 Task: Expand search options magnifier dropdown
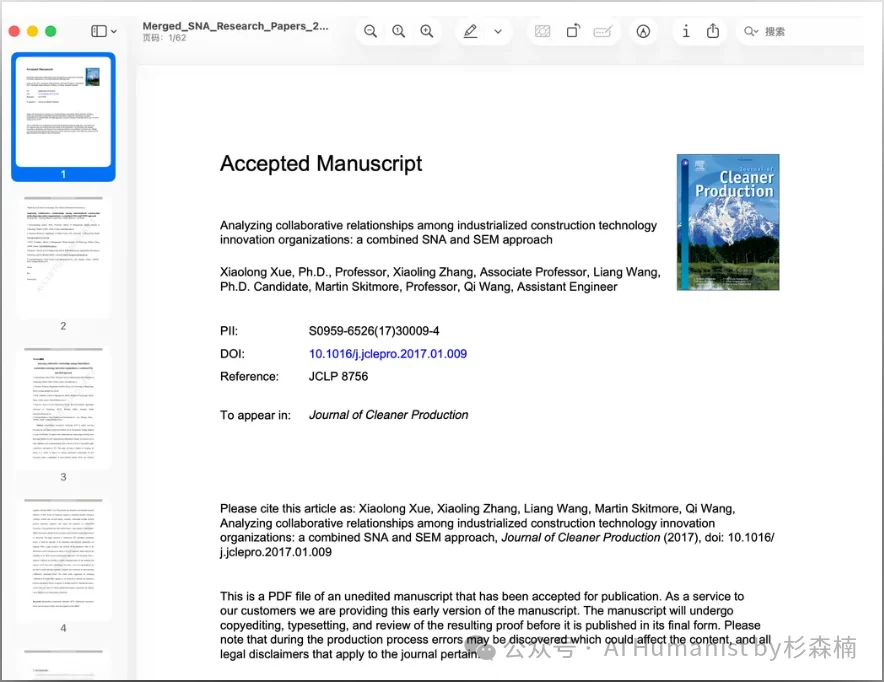coord(750,32)
